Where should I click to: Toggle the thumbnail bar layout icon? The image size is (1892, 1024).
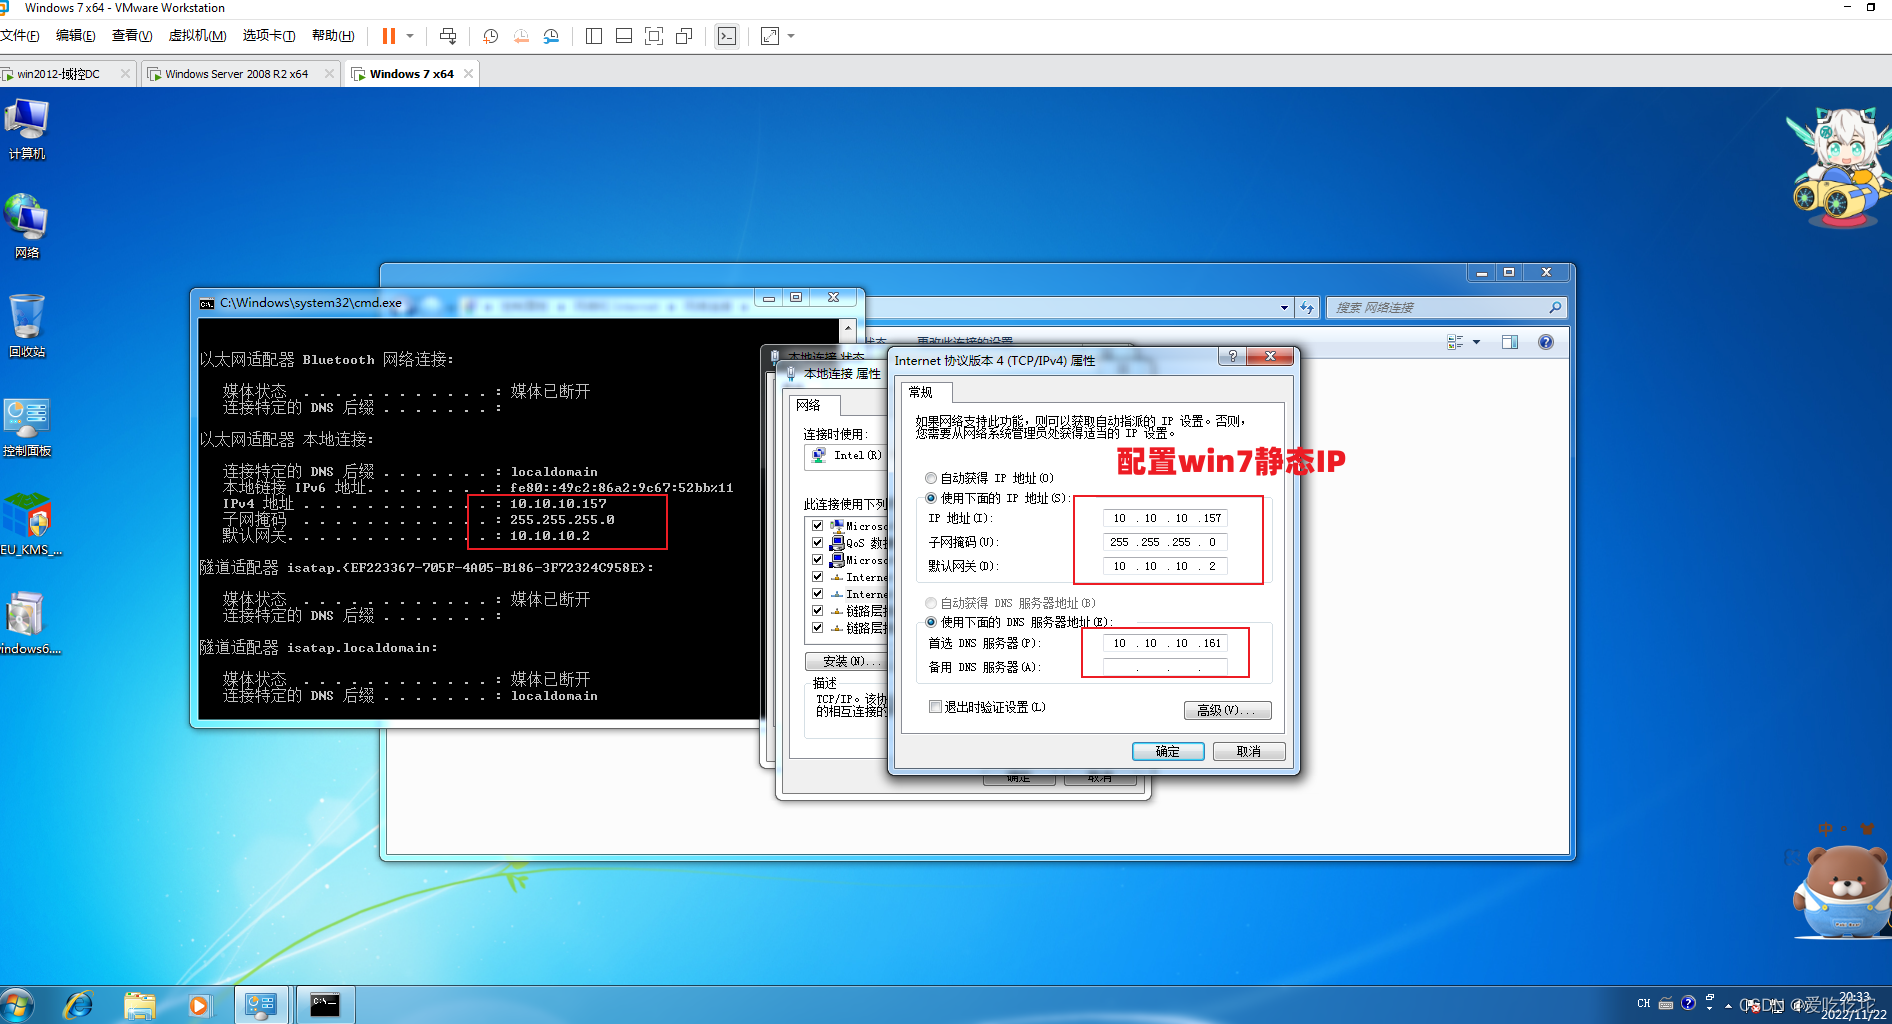pos(624,36)
